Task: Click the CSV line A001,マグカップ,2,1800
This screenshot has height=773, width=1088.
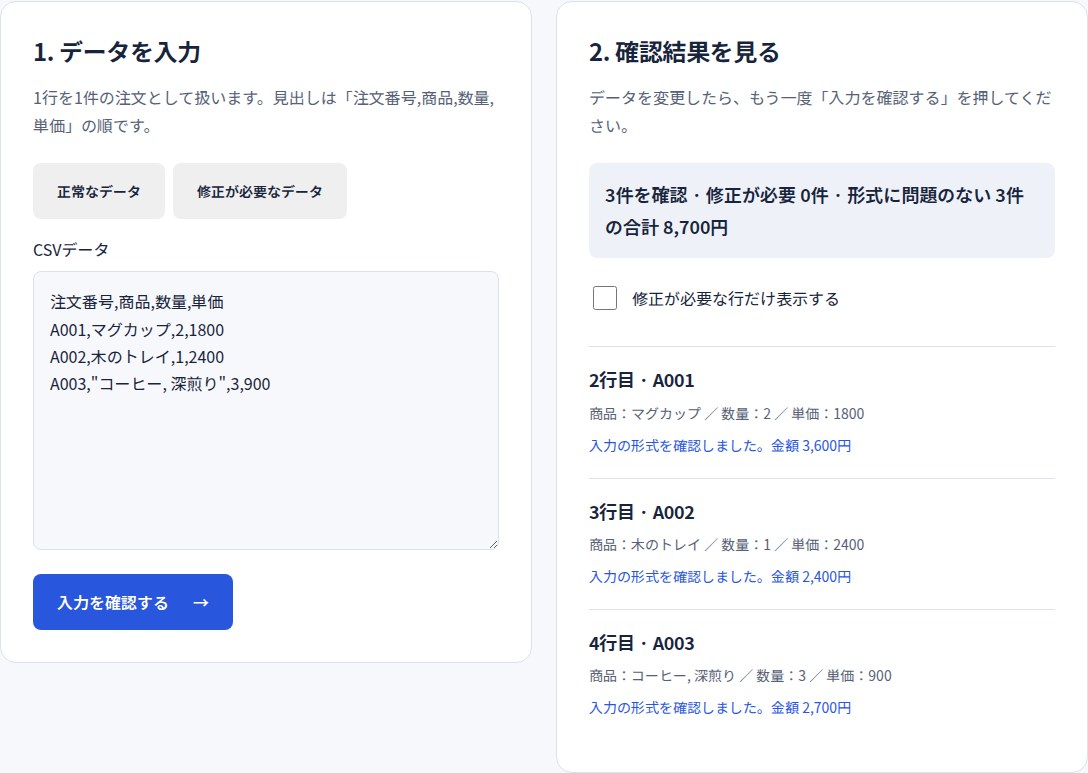Action: (137, 330)
